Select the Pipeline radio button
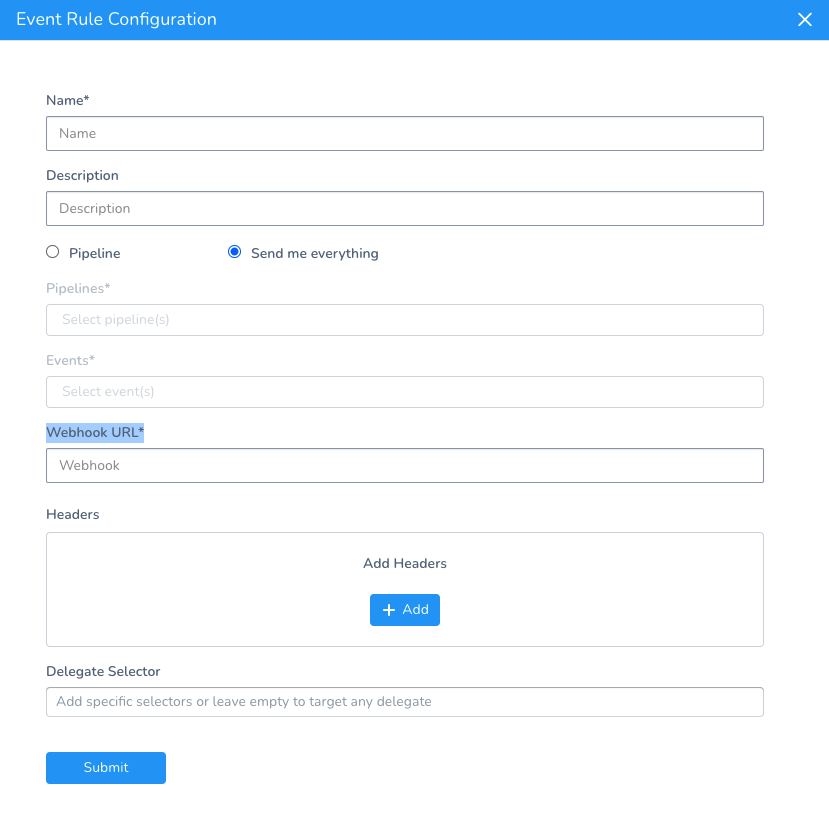The height and width of the screenshot is (829, 829). point(52,252)
